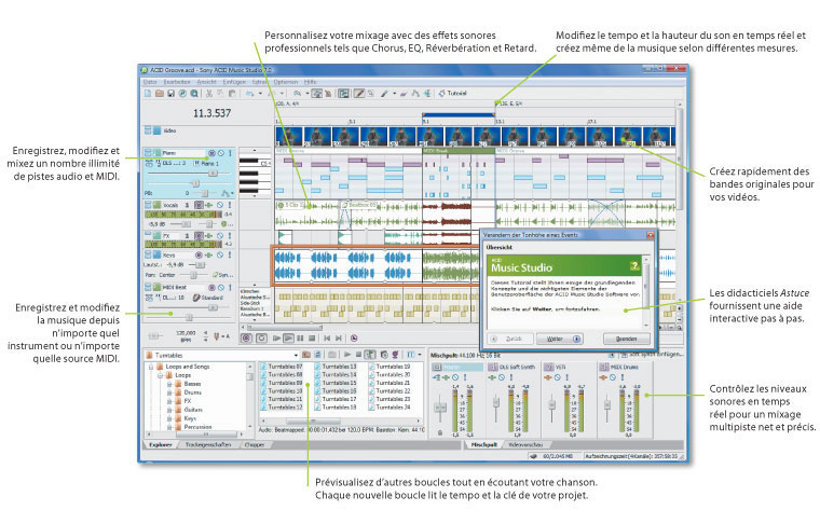The image size is (820, 524).
Task: Solo the Vocals track
Action: click(230, 205)
